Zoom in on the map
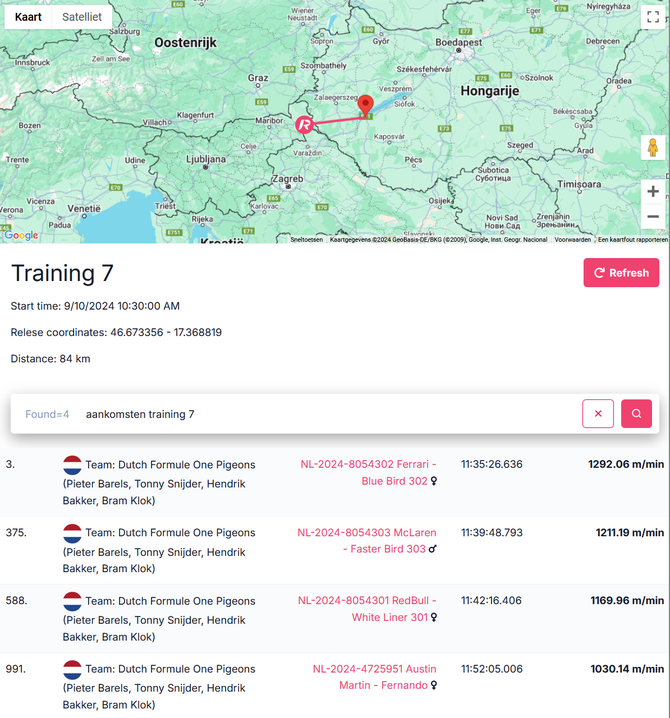Screen dimensions: 670x718 (x=653, y=191)
